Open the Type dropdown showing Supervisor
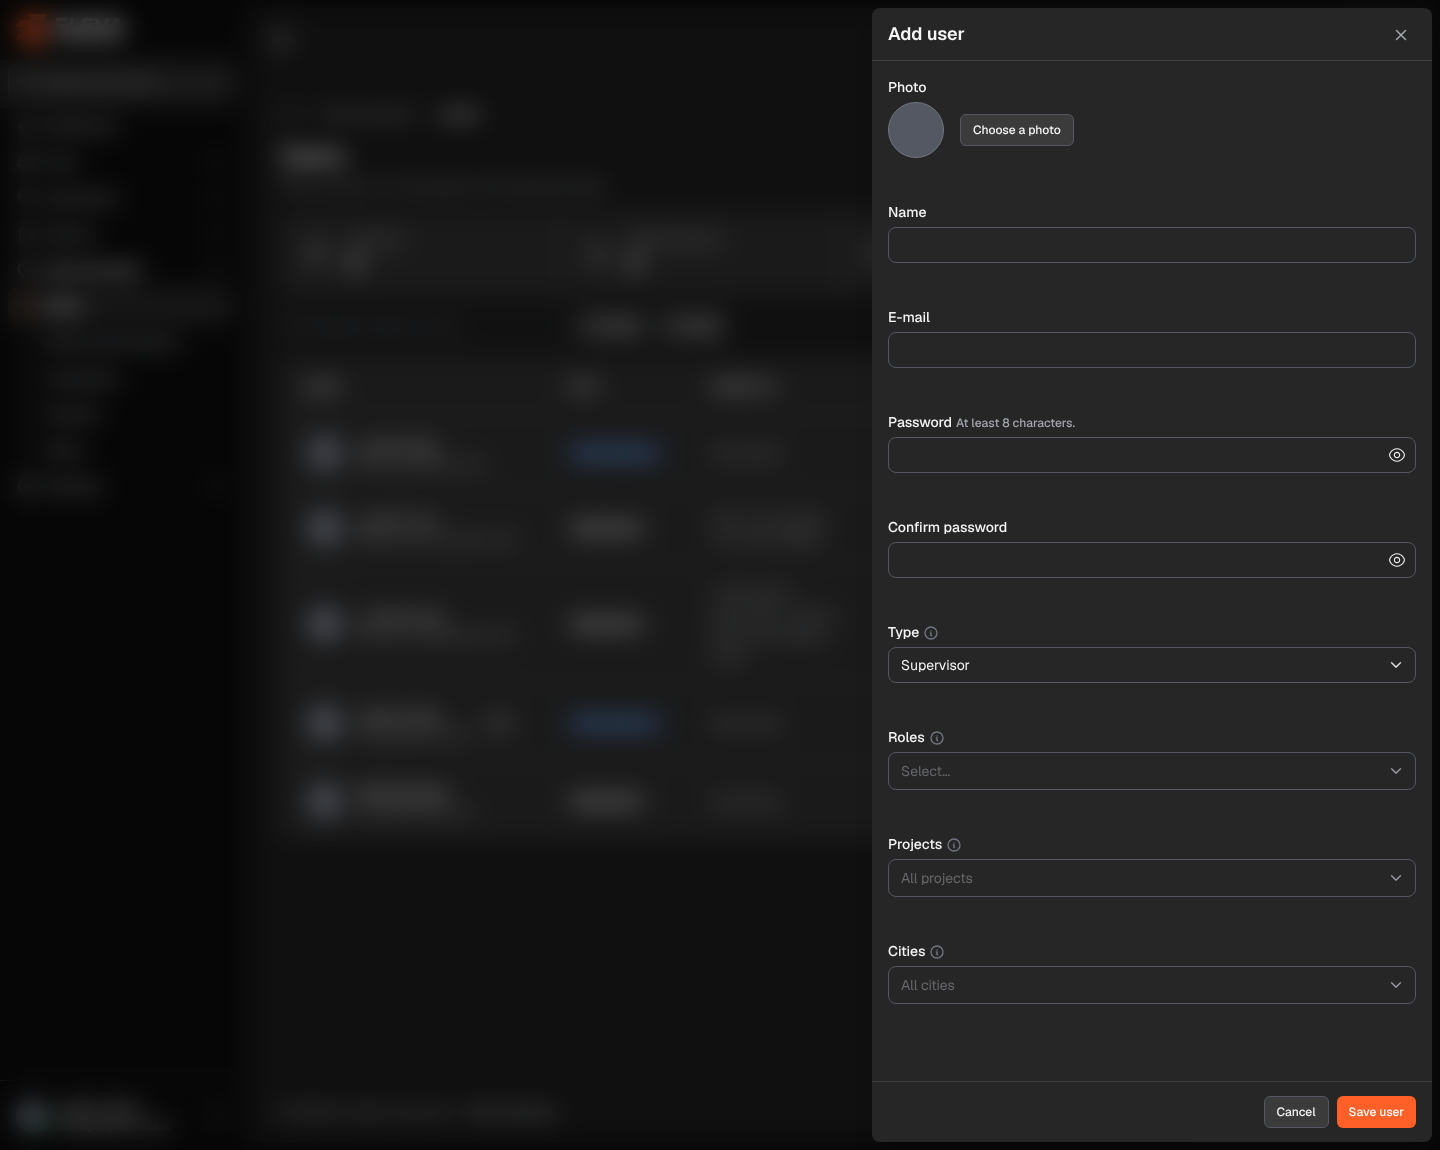The height and width of the screenshot is (1150, 1440). point(1152,665)
